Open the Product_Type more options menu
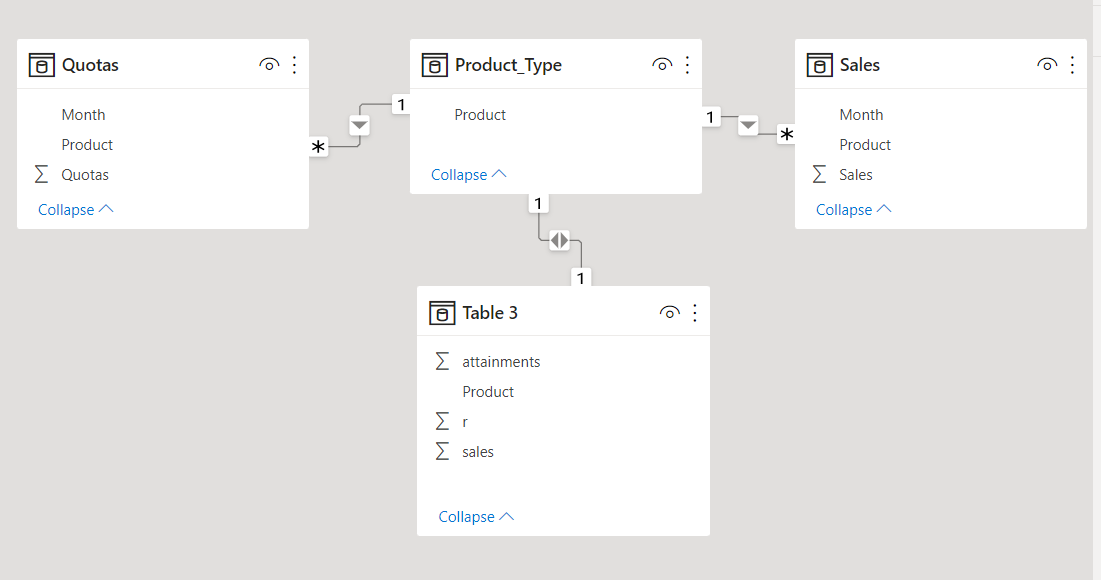Image resolution: width=1101 pixels, height=580 pixels. 687,65
